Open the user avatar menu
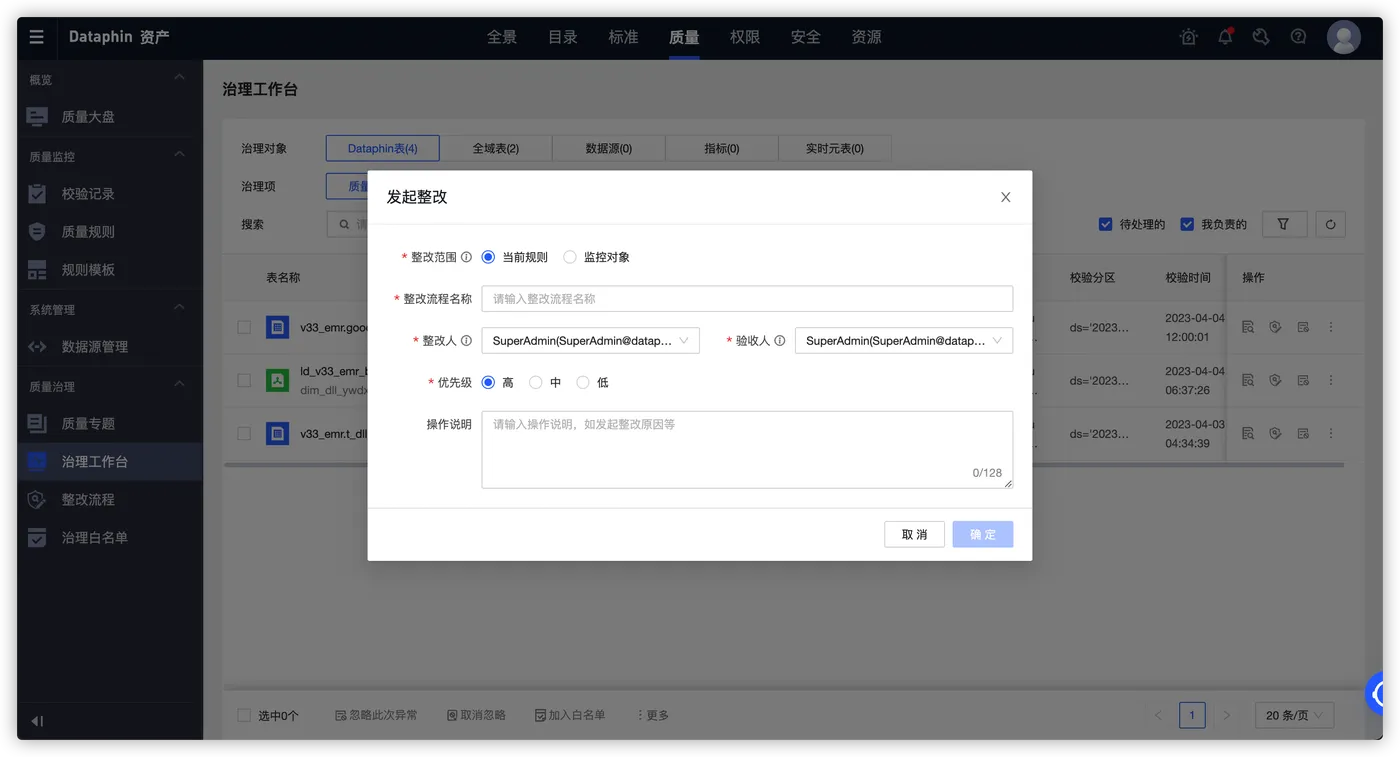This screenshot has height=757, width=1400. (1343, 37)
